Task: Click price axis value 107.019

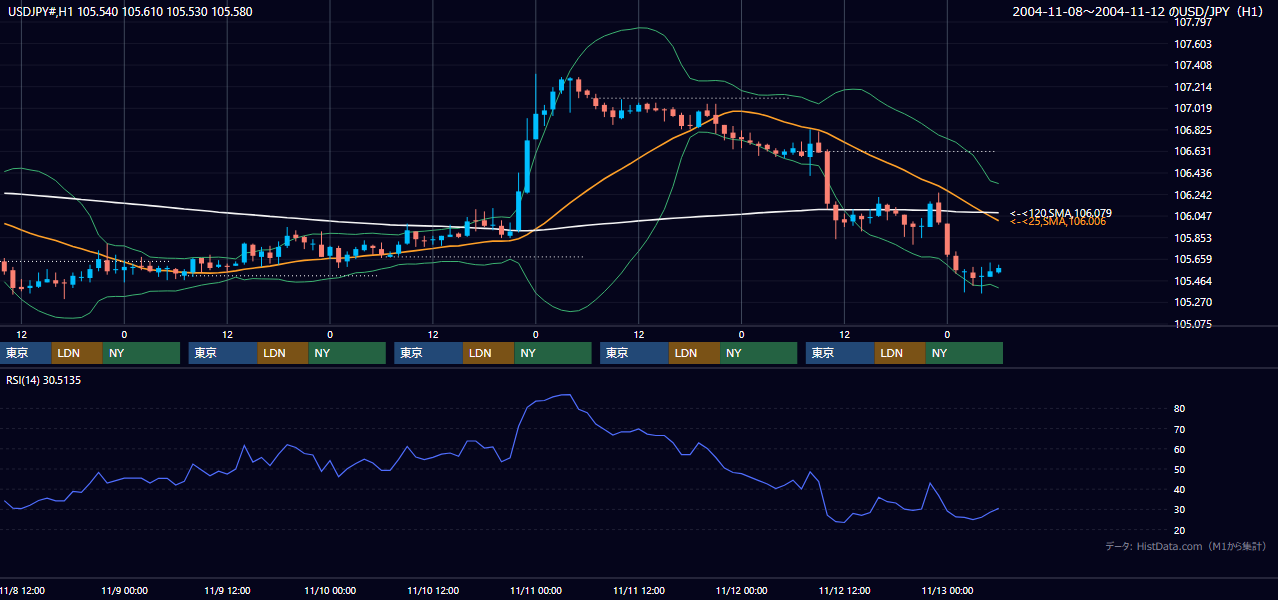Action: 1193,108
